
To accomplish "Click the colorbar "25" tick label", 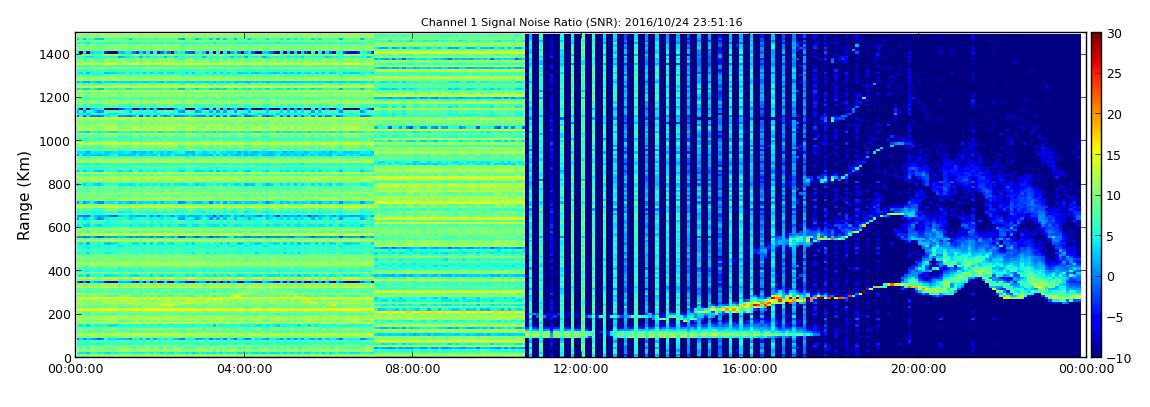I will (x=1114, y=73).
